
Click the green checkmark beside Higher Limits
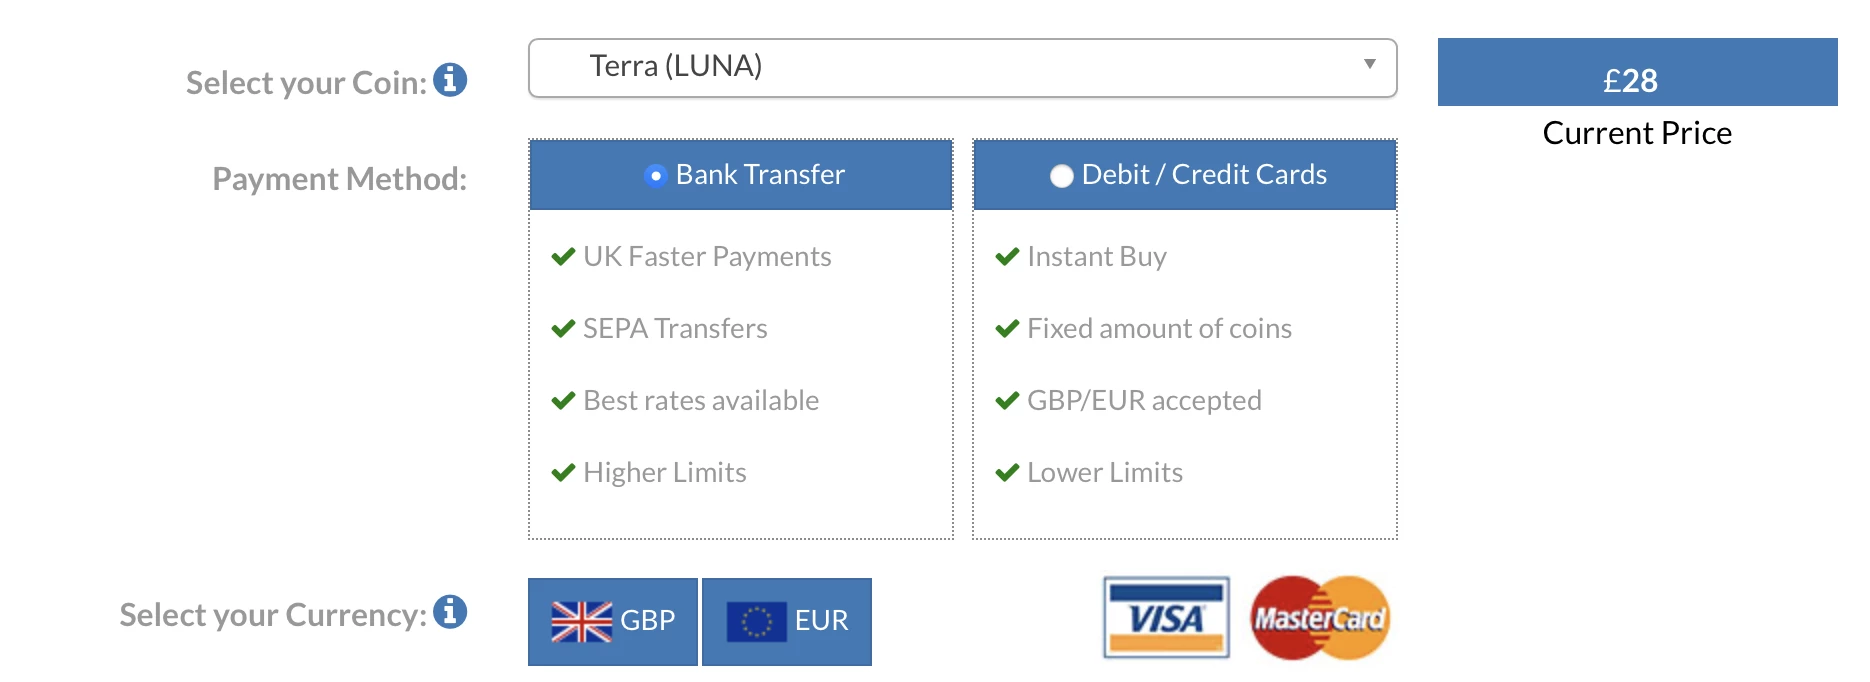(563, 472)
